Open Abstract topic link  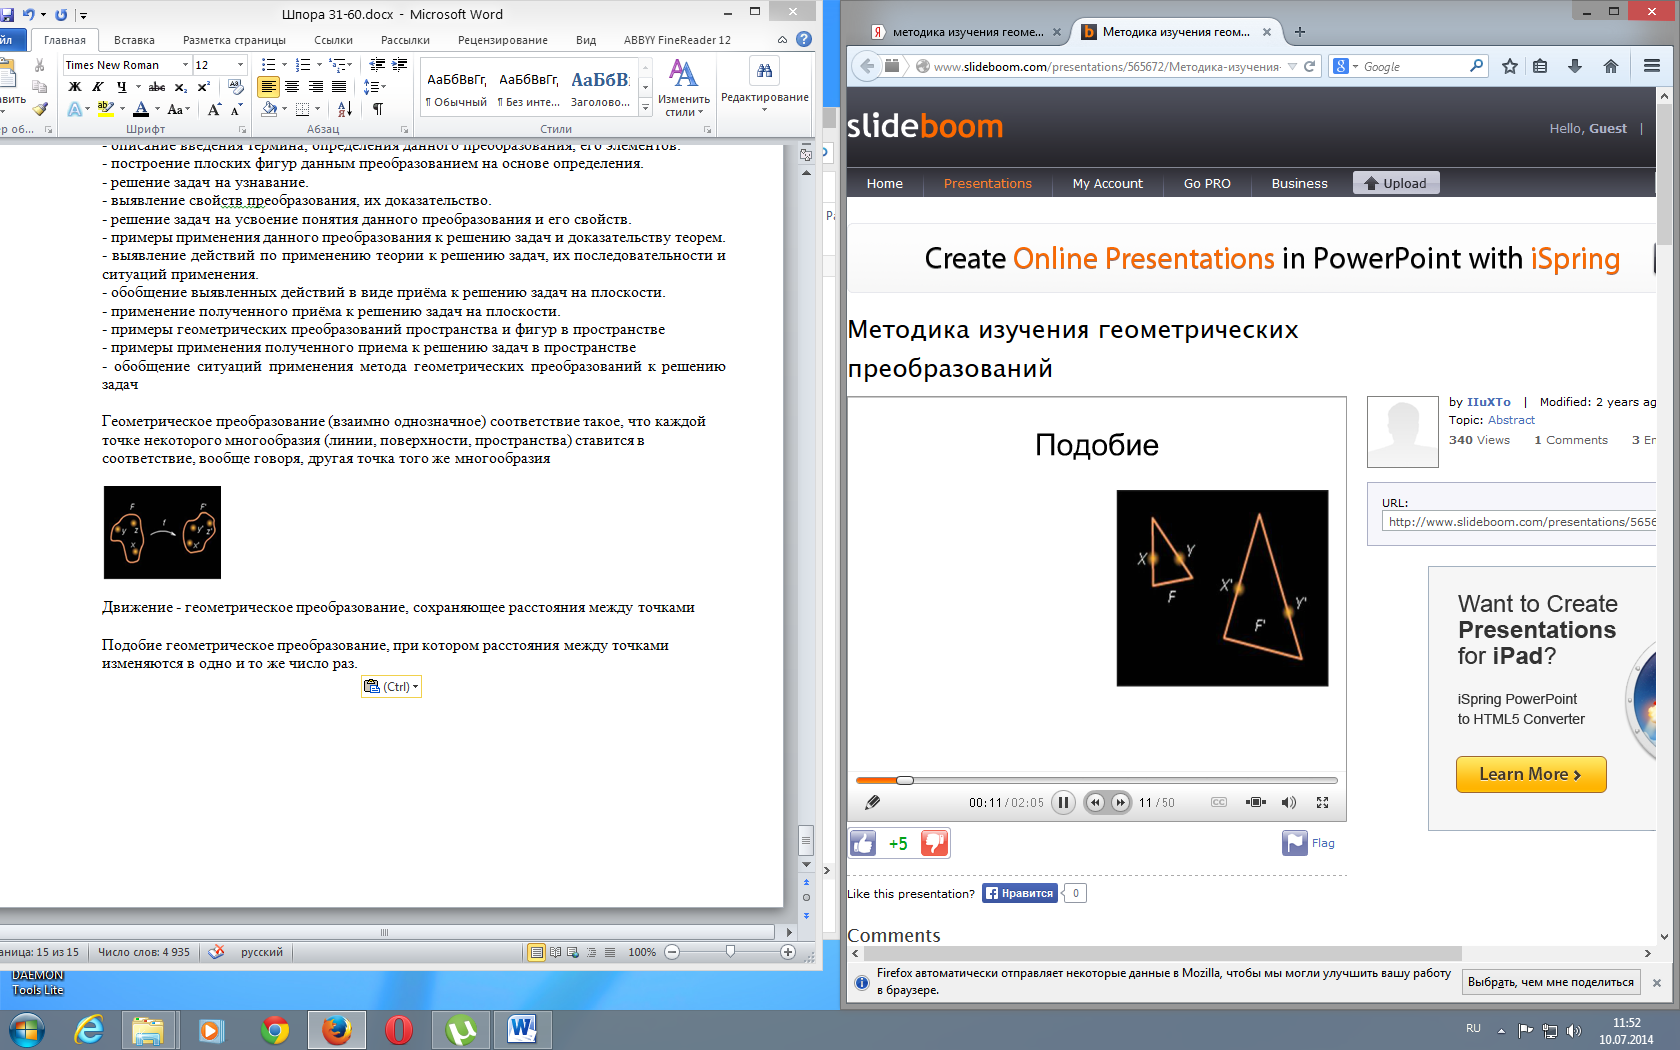pos(1511,420)
